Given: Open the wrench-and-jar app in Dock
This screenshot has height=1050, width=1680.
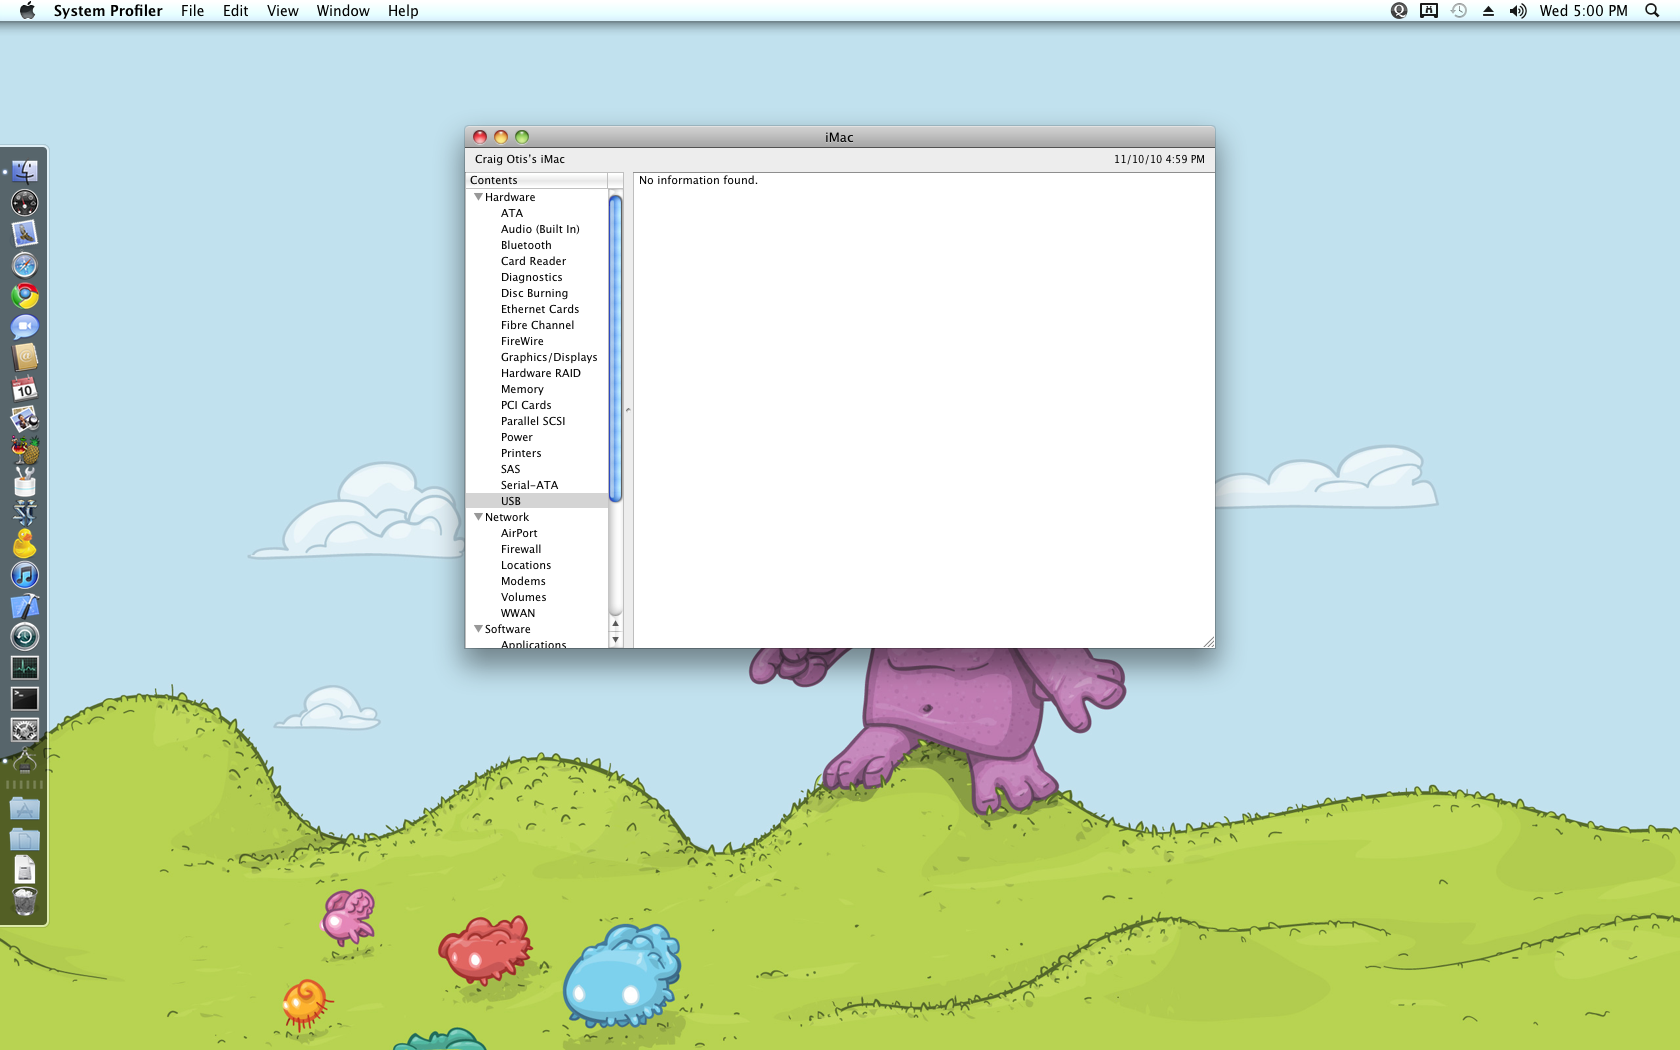Looking at the screenshot, I should [24, 482].
